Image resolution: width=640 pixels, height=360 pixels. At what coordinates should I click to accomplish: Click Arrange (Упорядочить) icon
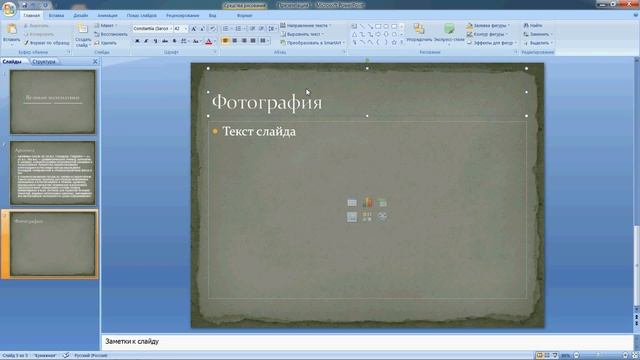(419, 29)
